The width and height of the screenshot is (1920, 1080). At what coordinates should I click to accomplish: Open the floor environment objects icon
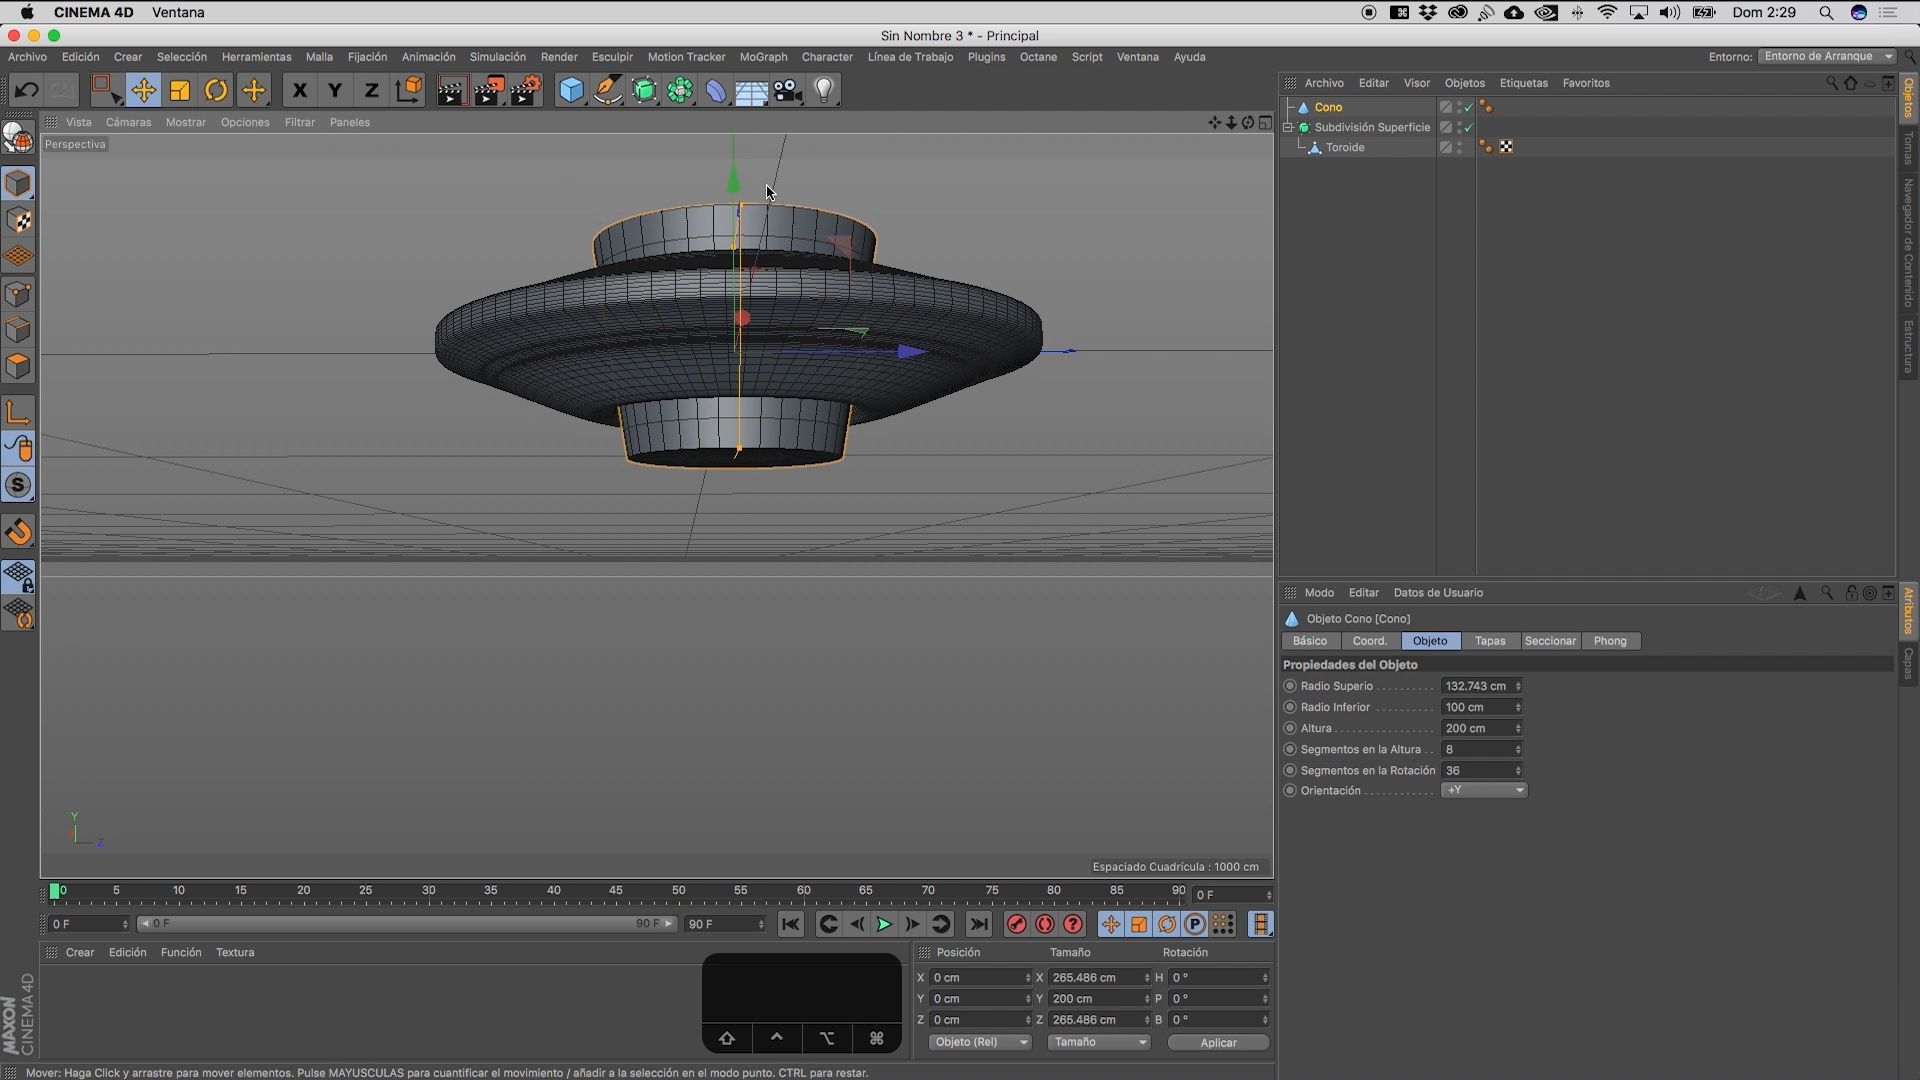pyautogui.click(x=752, y=91)
